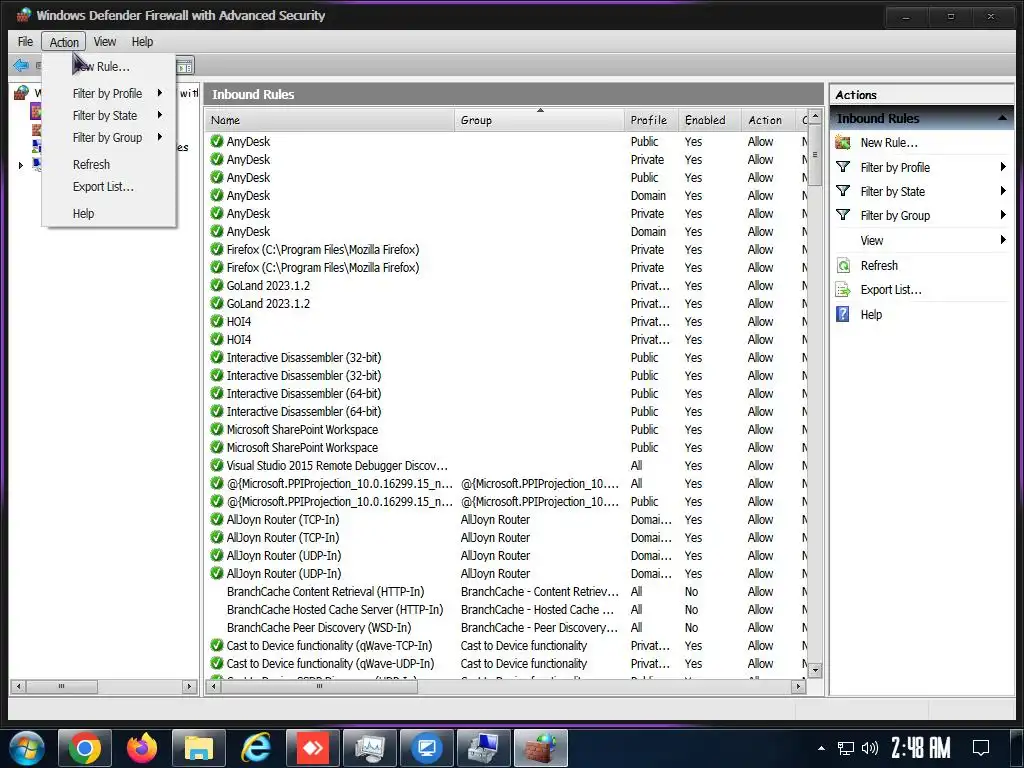Show hidden tray icons arrow
The height and width of the screenshot is (768, 1024).
coord(821,748)
